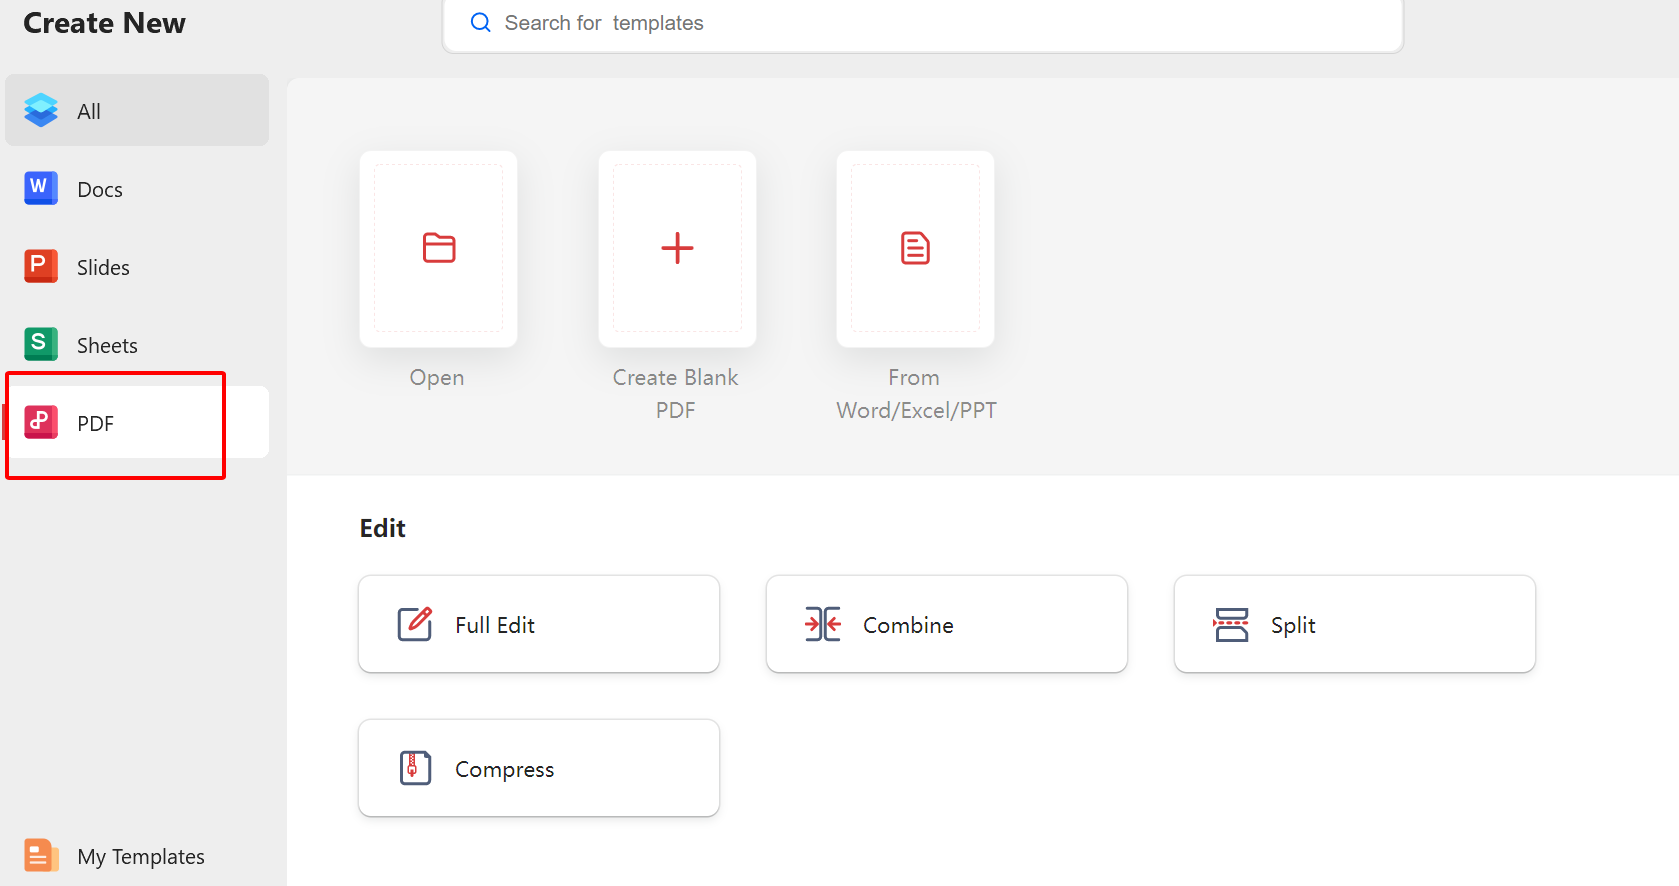
Task: Click the green Sheets S icon
Action: click(41, 344)
